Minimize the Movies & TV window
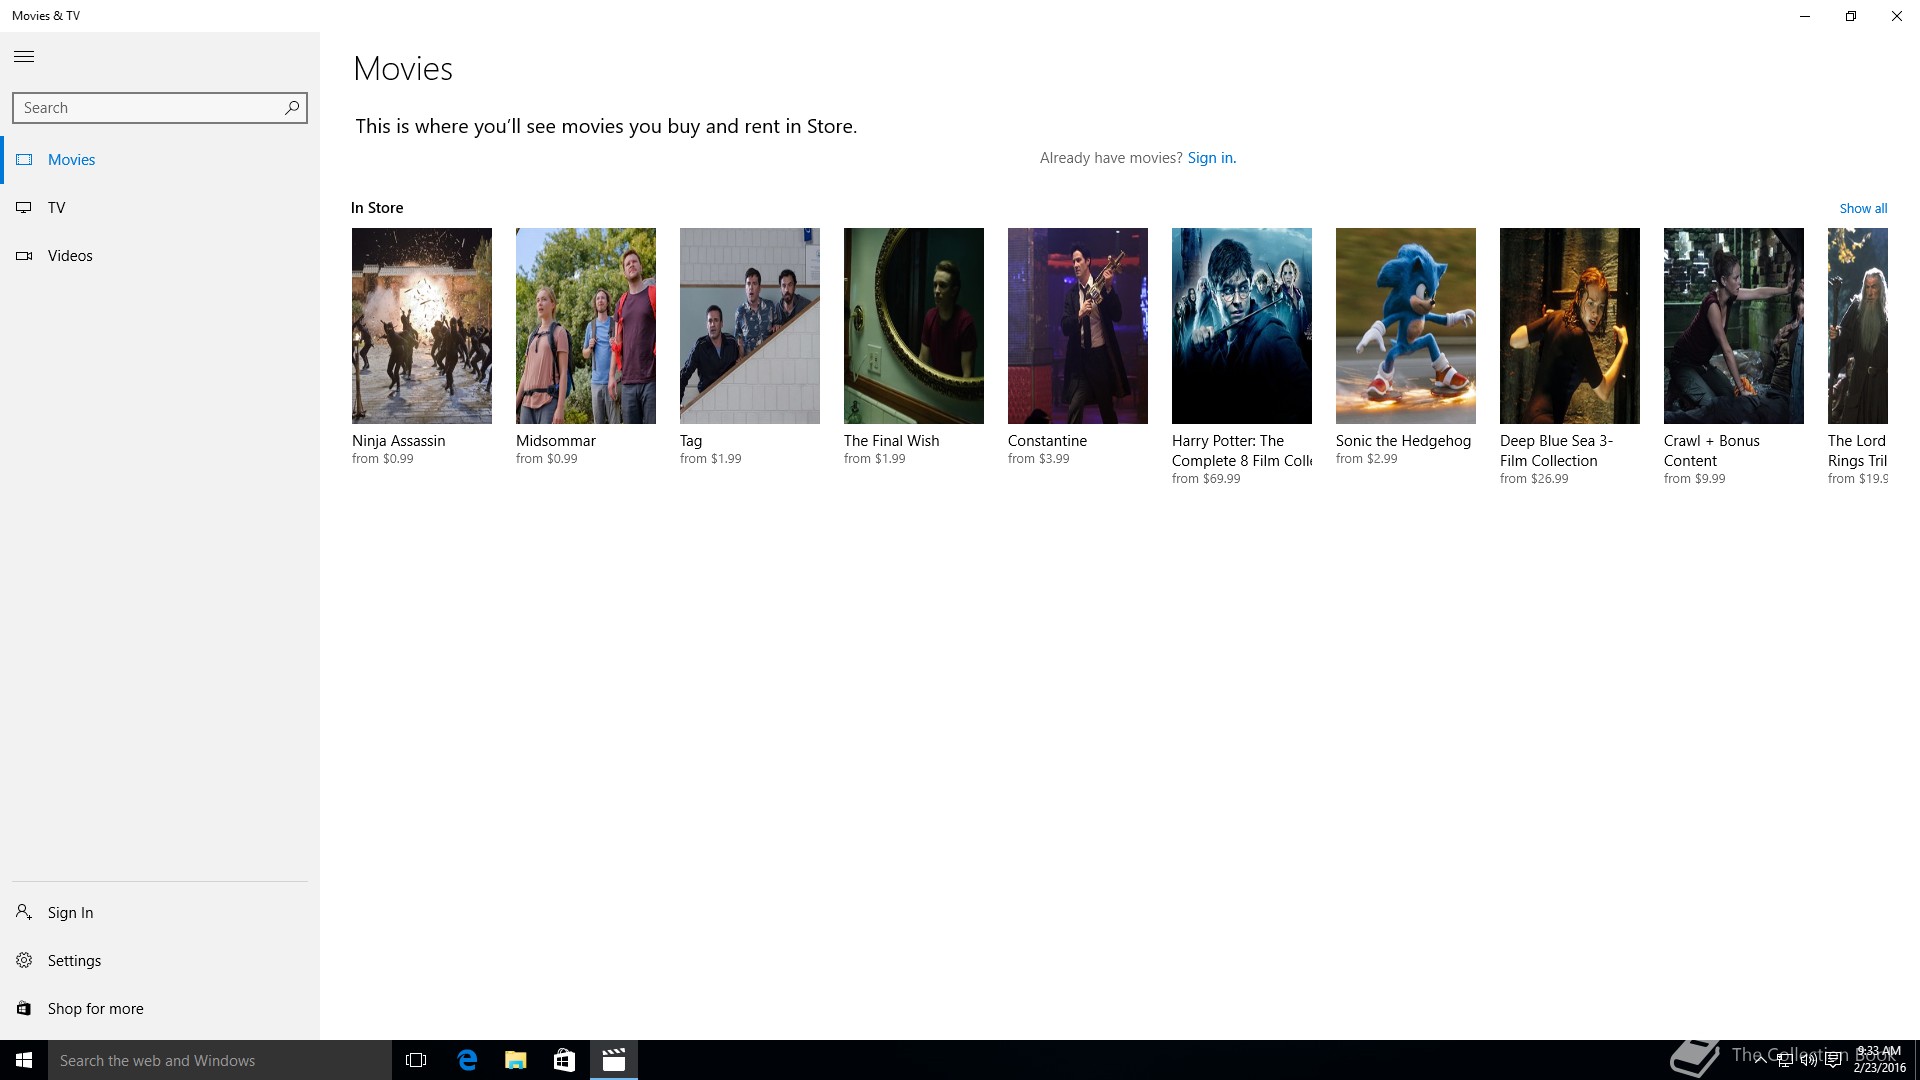This screenshot has width=1920, height=1080. 1805,16
